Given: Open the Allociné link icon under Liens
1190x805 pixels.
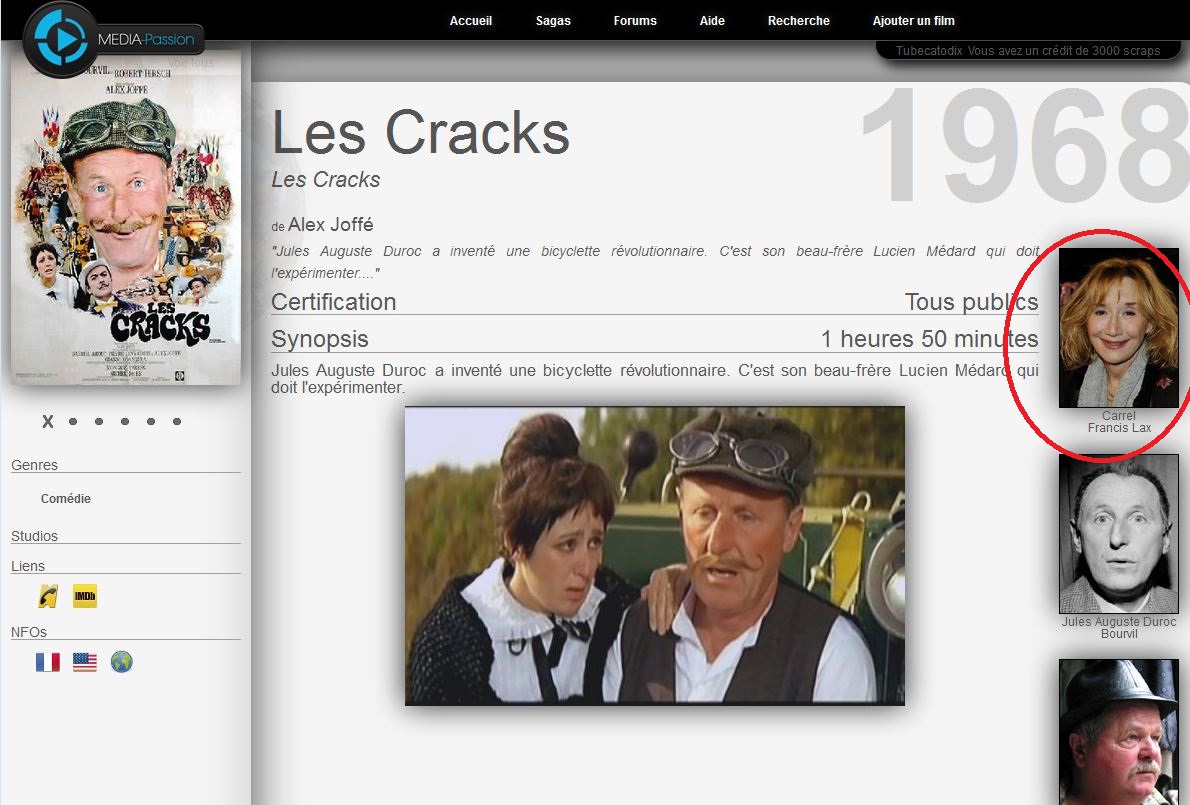Looking at the screenshot, I should point(48,596).
